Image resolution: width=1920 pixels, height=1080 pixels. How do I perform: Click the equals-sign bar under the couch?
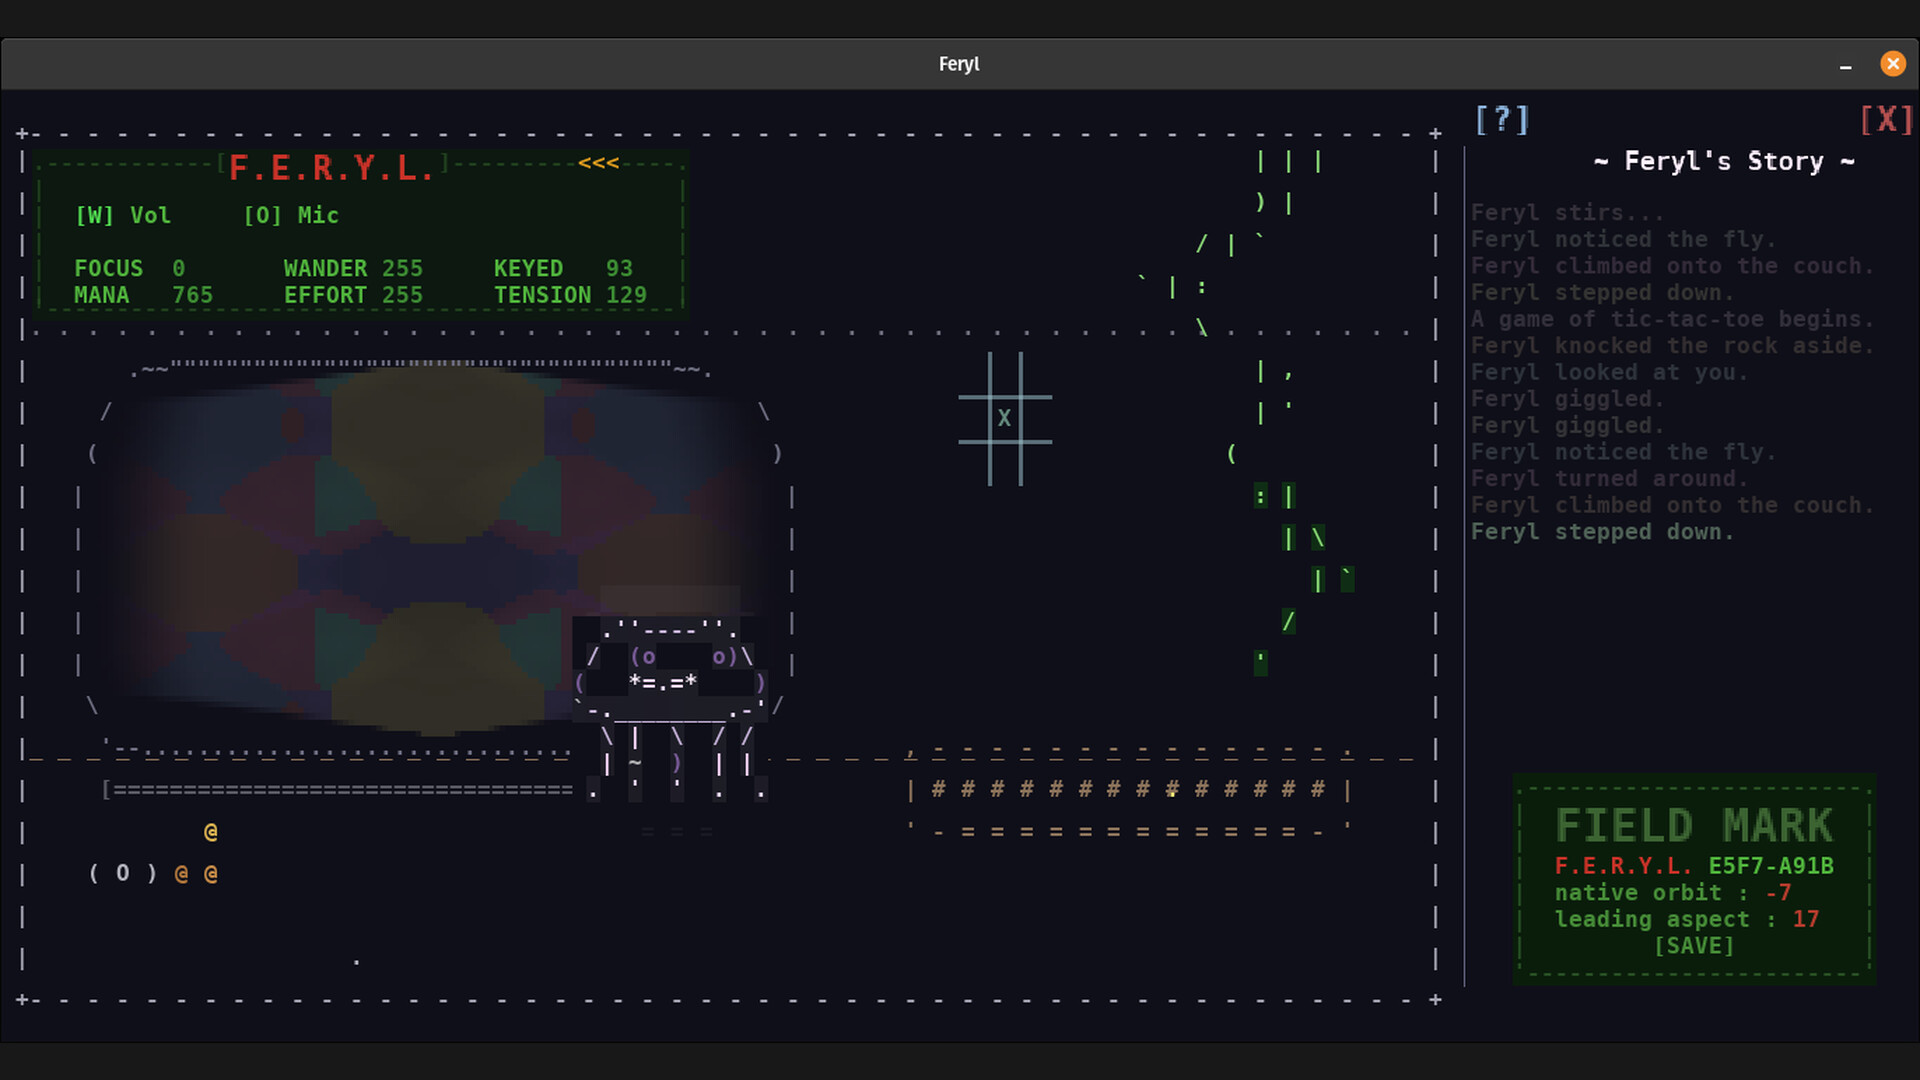click(x=340, y=790)
